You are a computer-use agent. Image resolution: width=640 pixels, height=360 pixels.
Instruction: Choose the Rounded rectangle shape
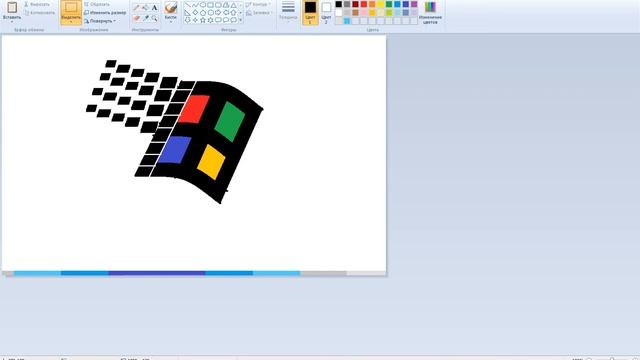click(x=218, y=5)
